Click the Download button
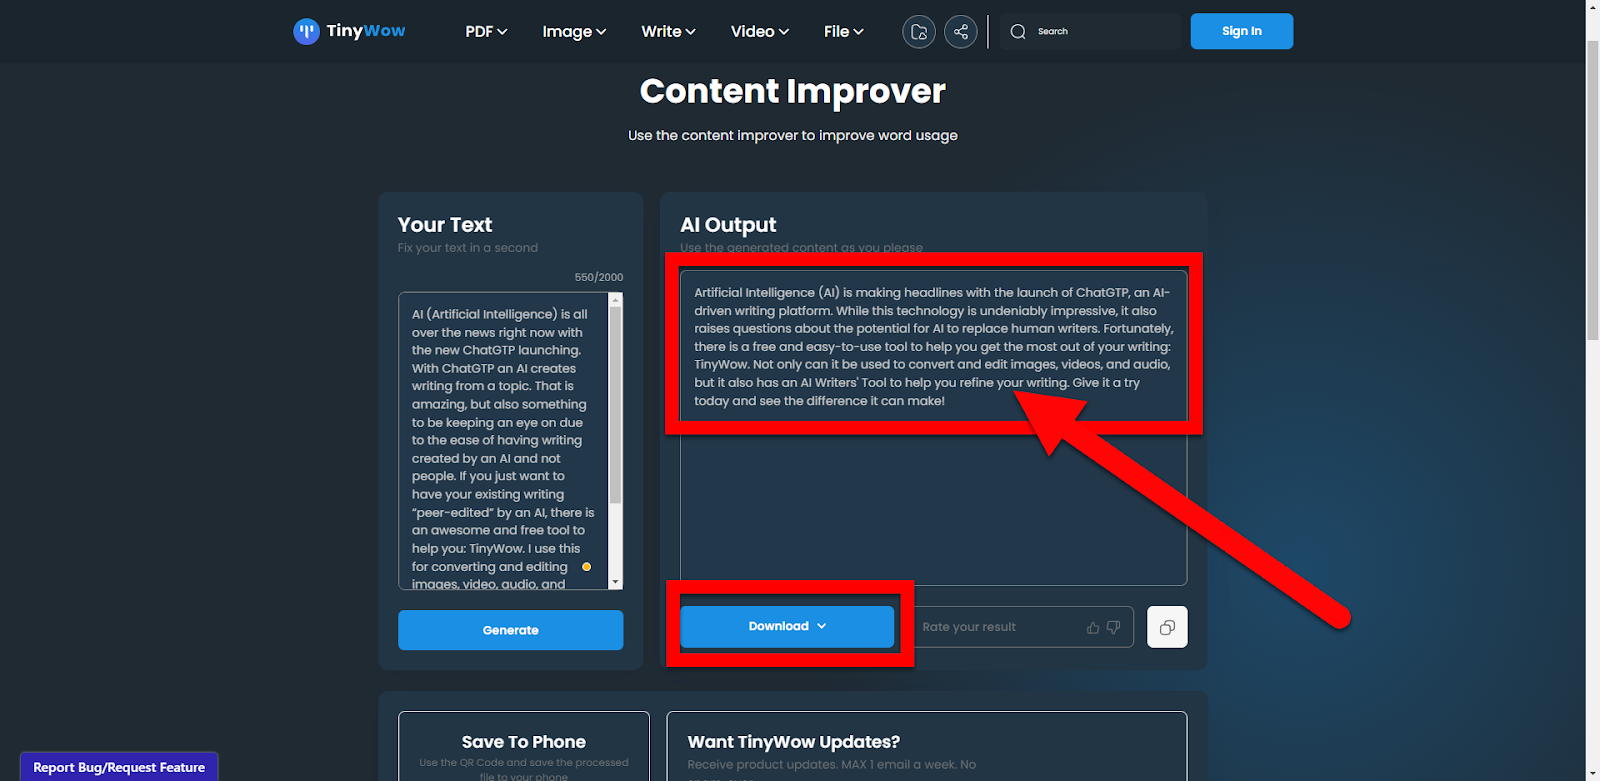The image size is (1600, 781). (787, 626)
